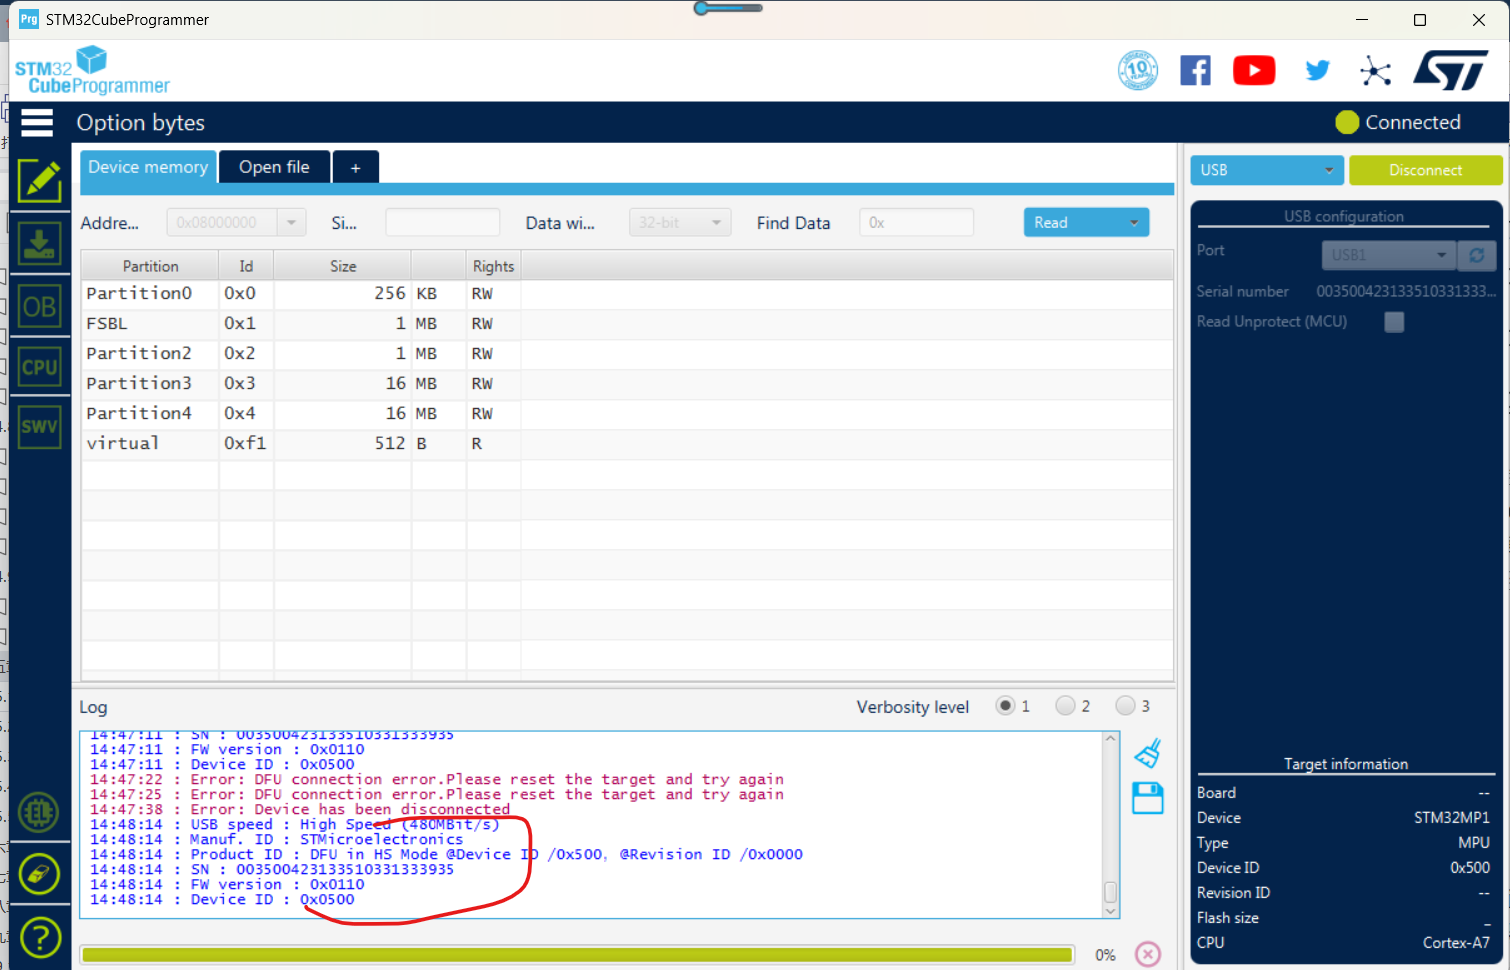The image size is (1510, 970).
Task: Open ST Facebook page icon
Action: point(1195,70)
